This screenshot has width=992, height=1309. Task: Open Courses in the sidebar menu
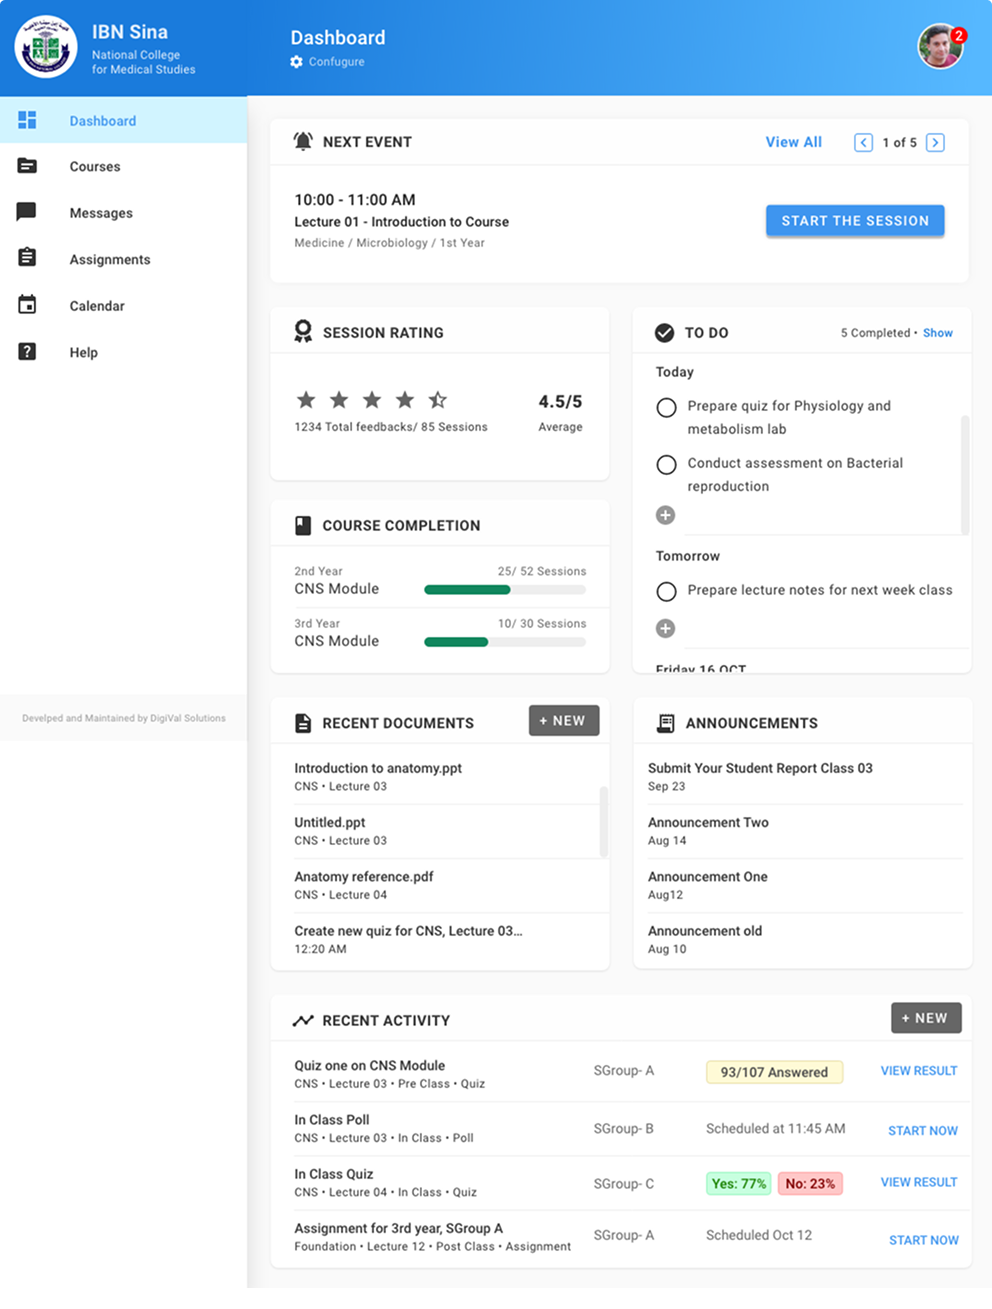pyautogui.click(x=123, y=166)
